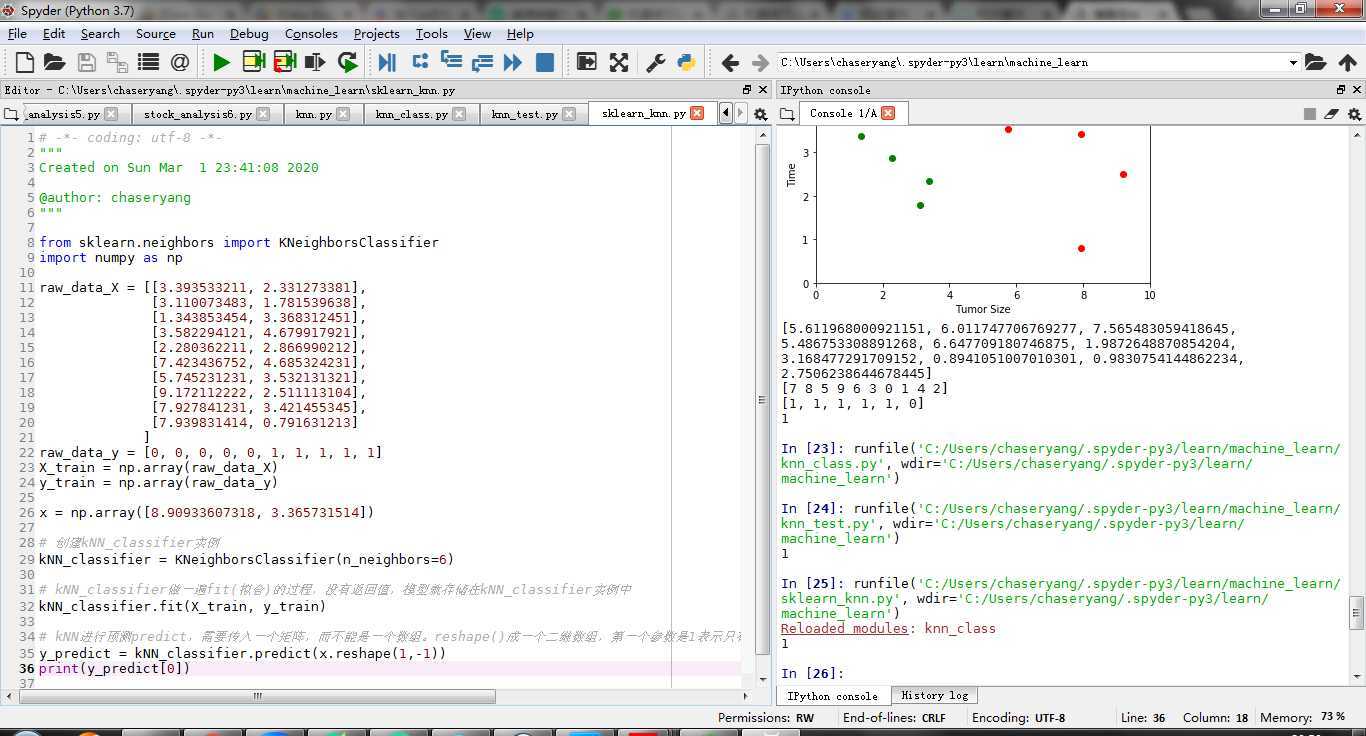Browse a working directory with the folder icon

(1316, 62)
